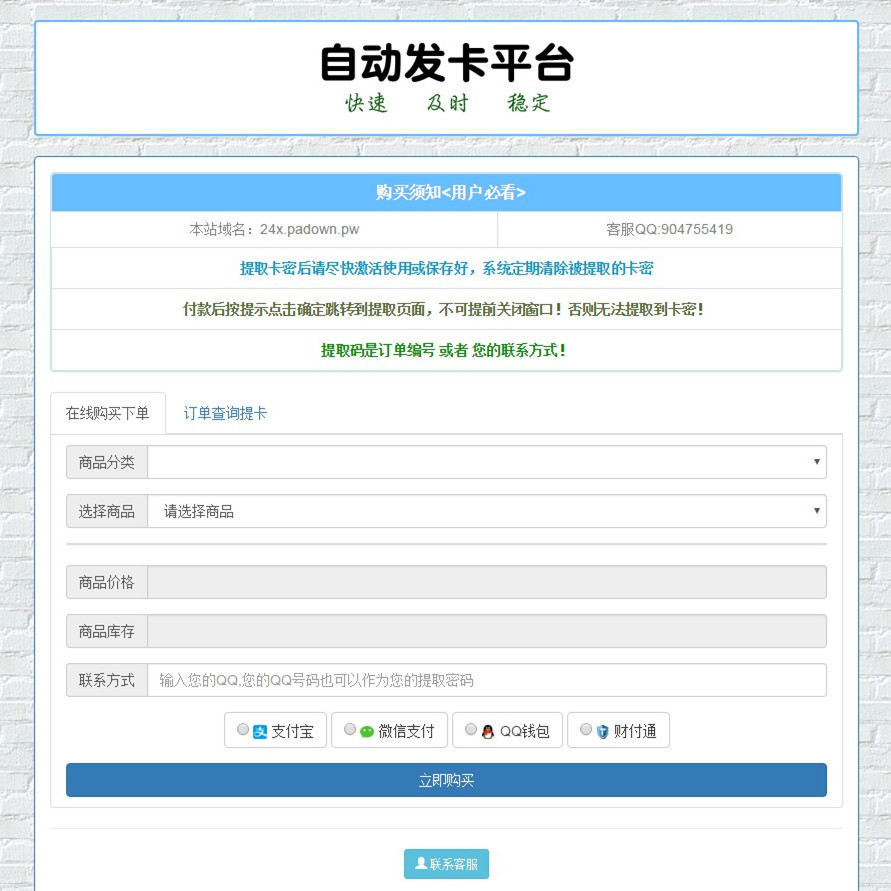Select the 在线购买下单 tab
891x891 pixels.
[x=108, y=411]
